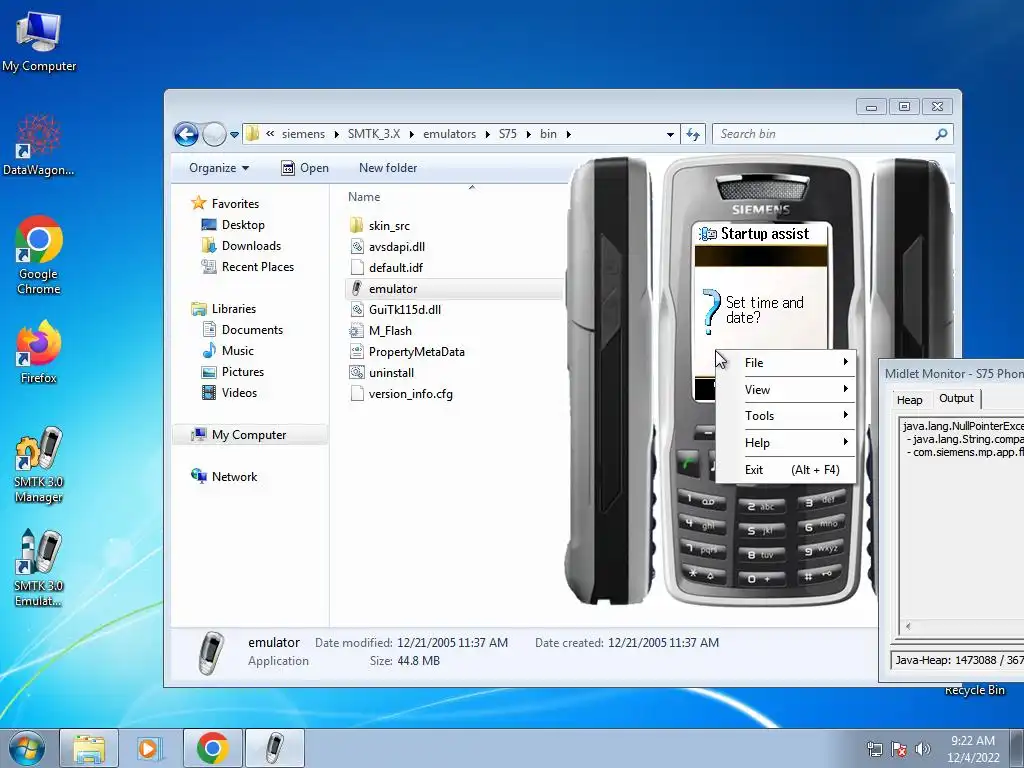Click the Open toolbar button
Viewport: 1024px width, 768px height.
click(x=305, y=168)
